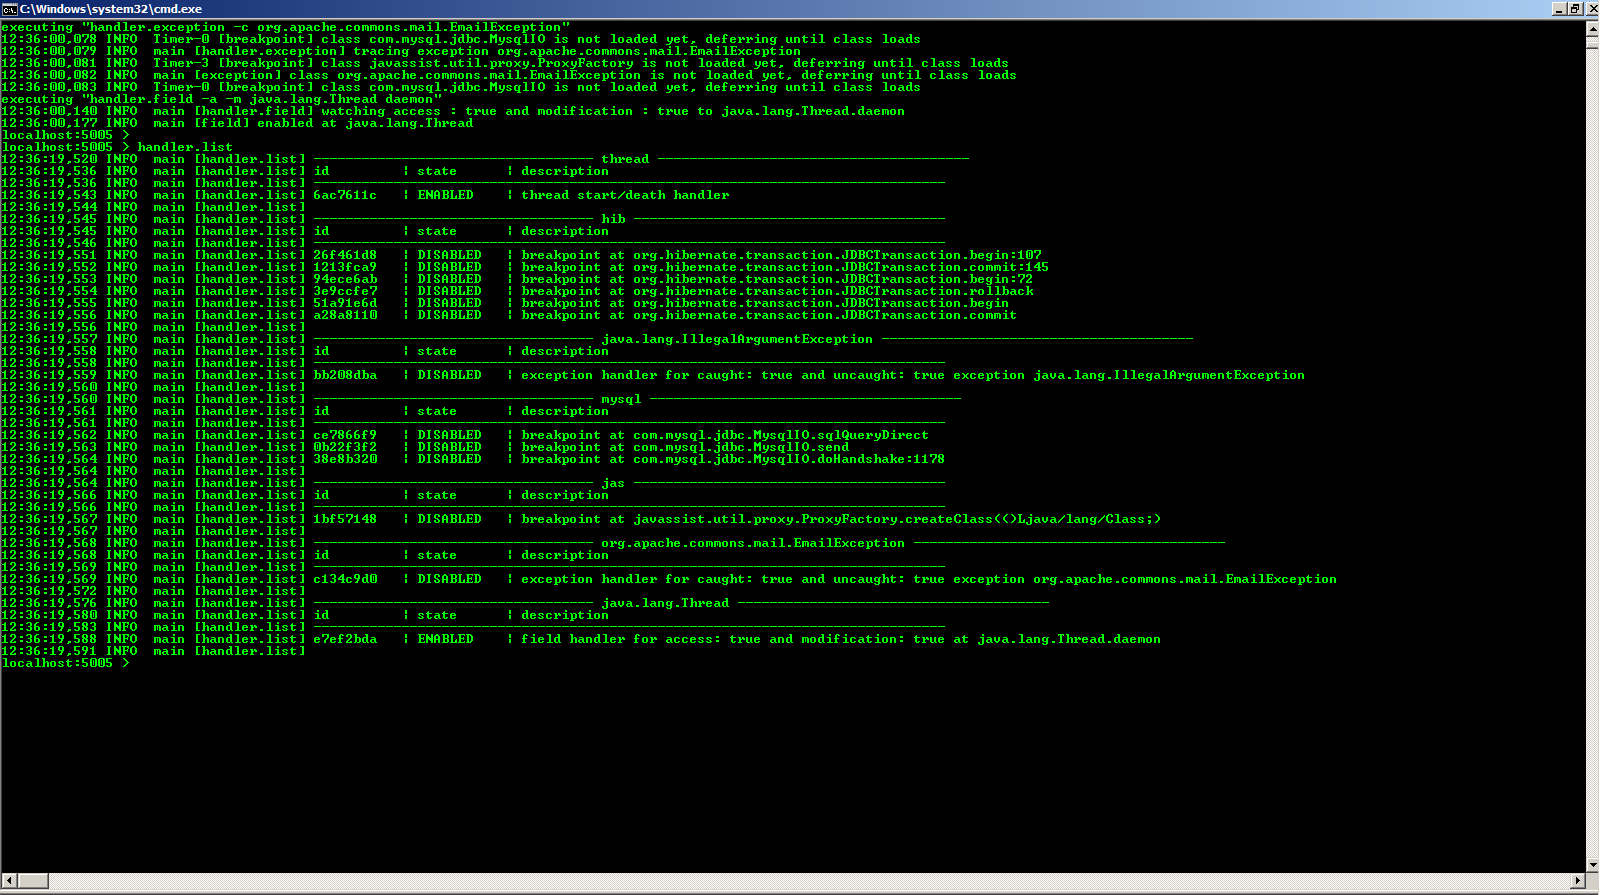Click the ENABLED state of e7ef2bda
Screen dimensions: 1600x895
[x=445, y=639]
